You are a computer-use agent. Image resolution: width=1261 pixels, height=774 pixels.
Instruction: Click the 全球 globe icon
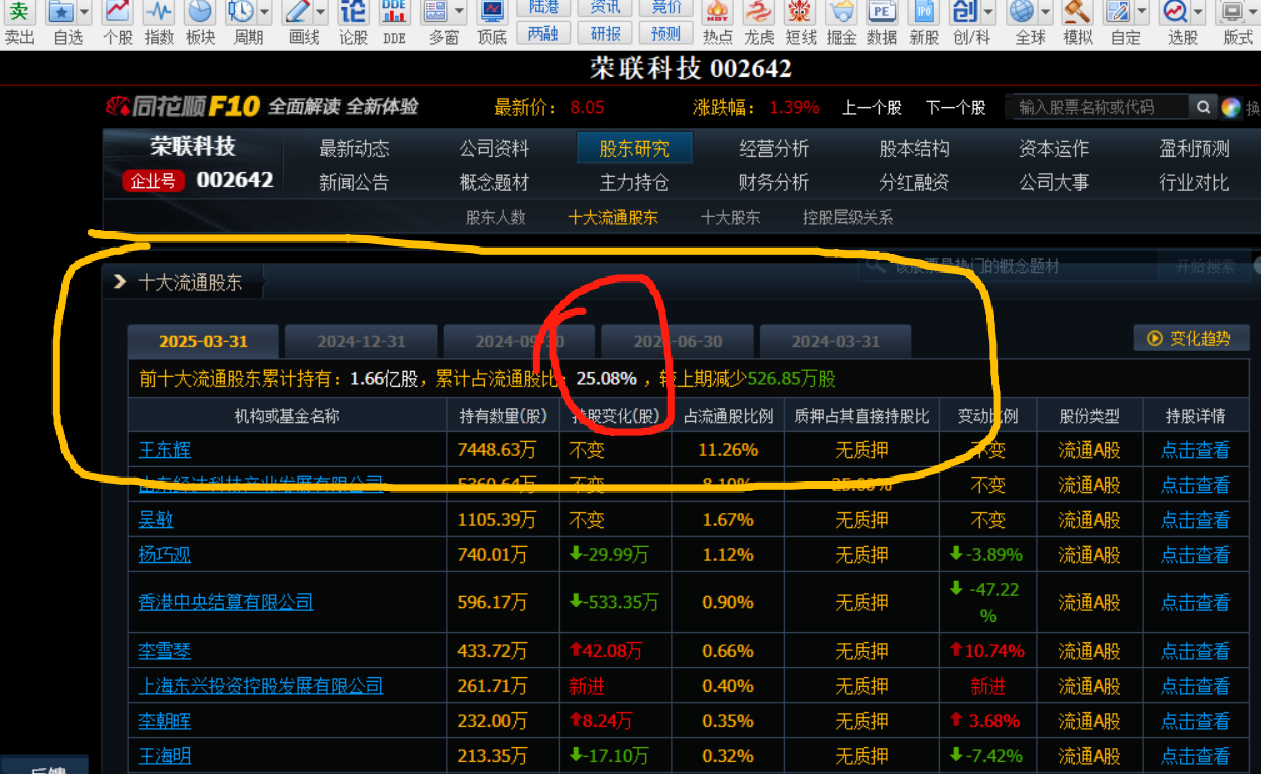point(1021,12)
